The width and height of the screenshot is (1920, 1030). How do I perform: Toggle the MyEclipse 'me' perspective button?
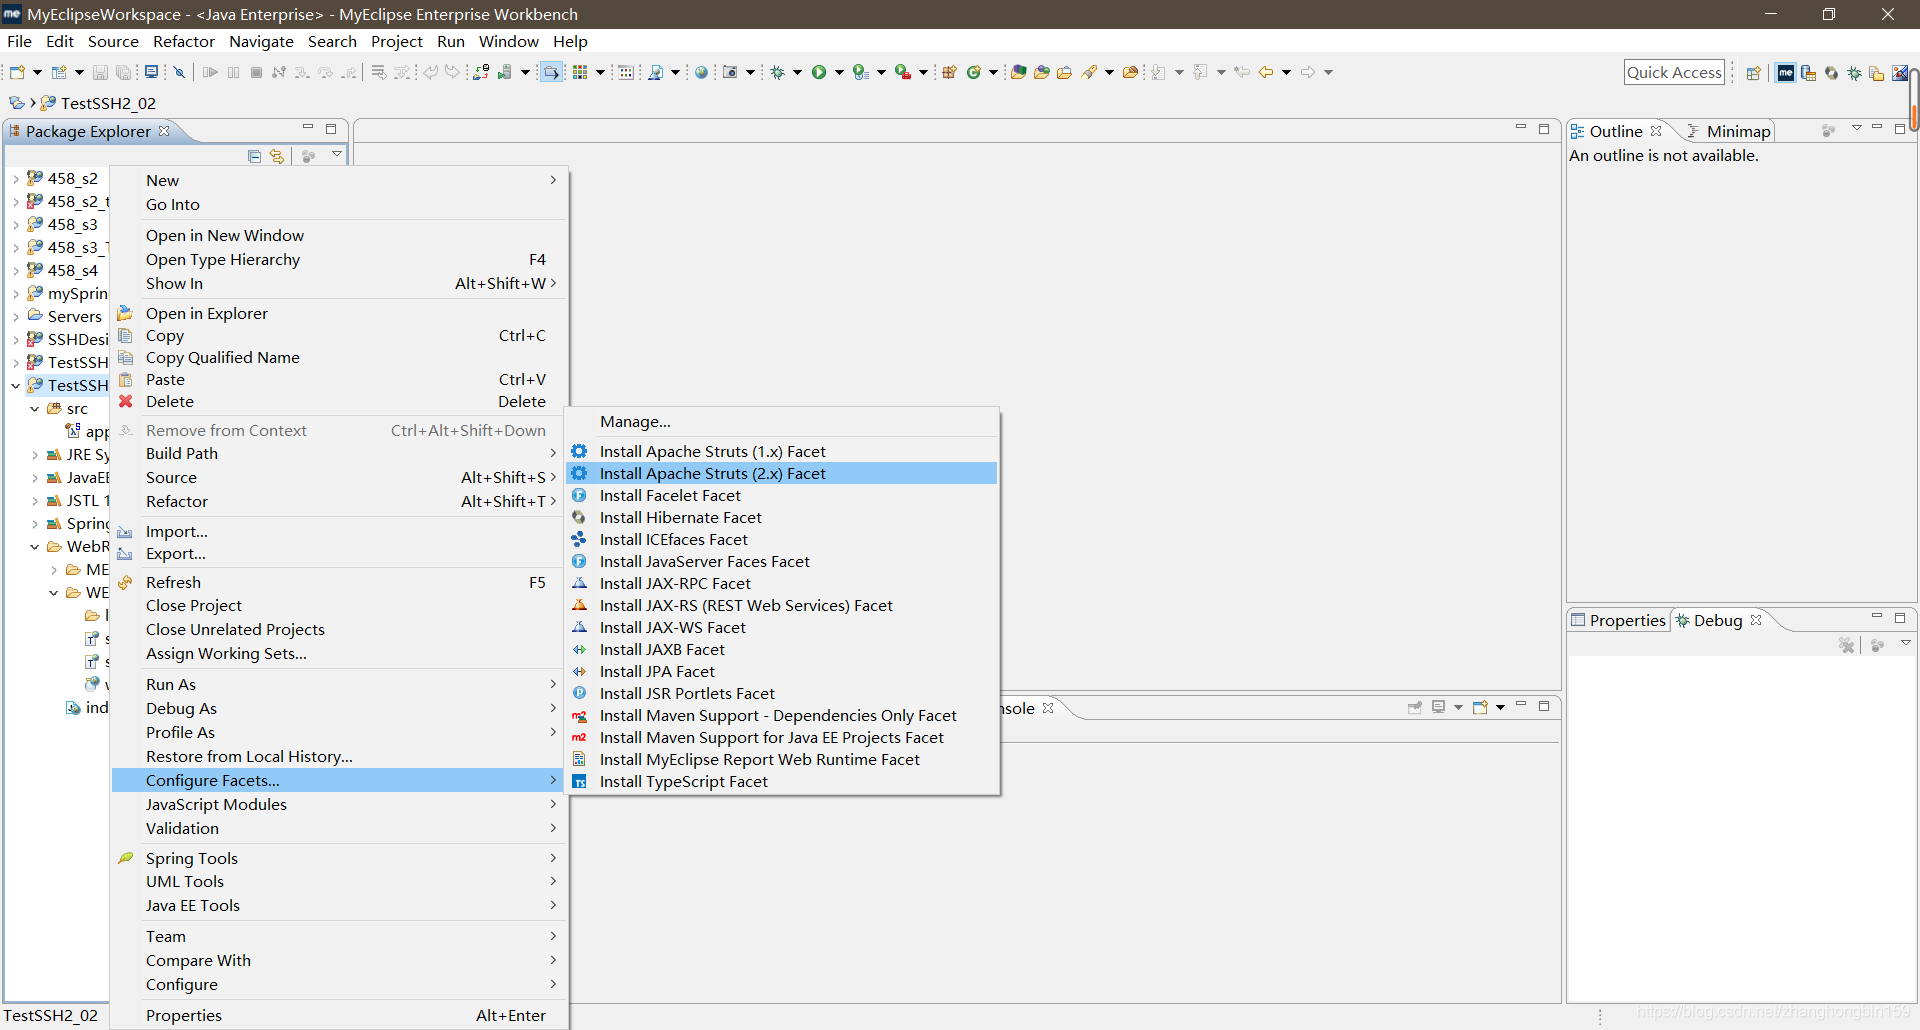click(1786, 72)
